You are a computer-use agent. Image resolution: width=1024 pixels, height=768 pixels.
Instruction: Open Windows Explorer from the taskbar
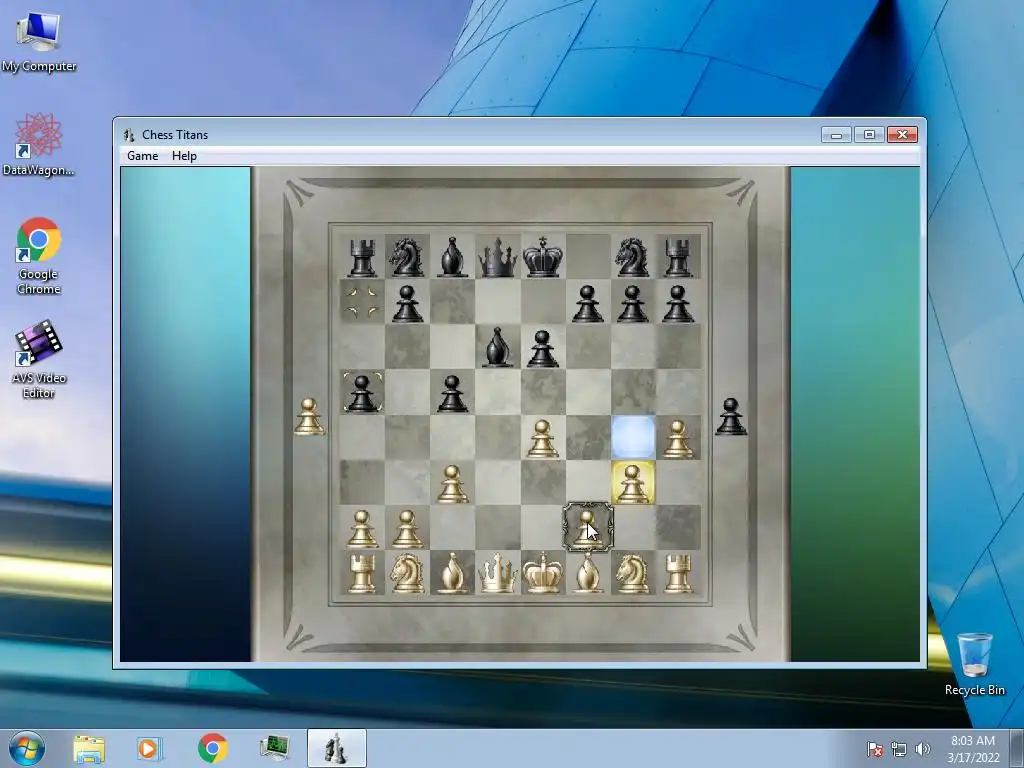pos(89,748)
